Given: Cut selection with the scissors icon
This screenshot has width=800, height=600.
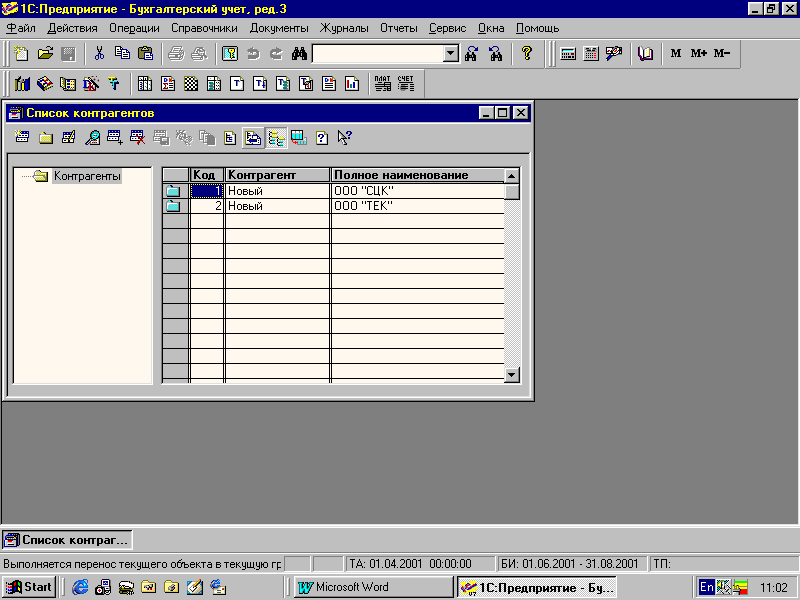Looking at the screenshot, I should tap(99, 54).
